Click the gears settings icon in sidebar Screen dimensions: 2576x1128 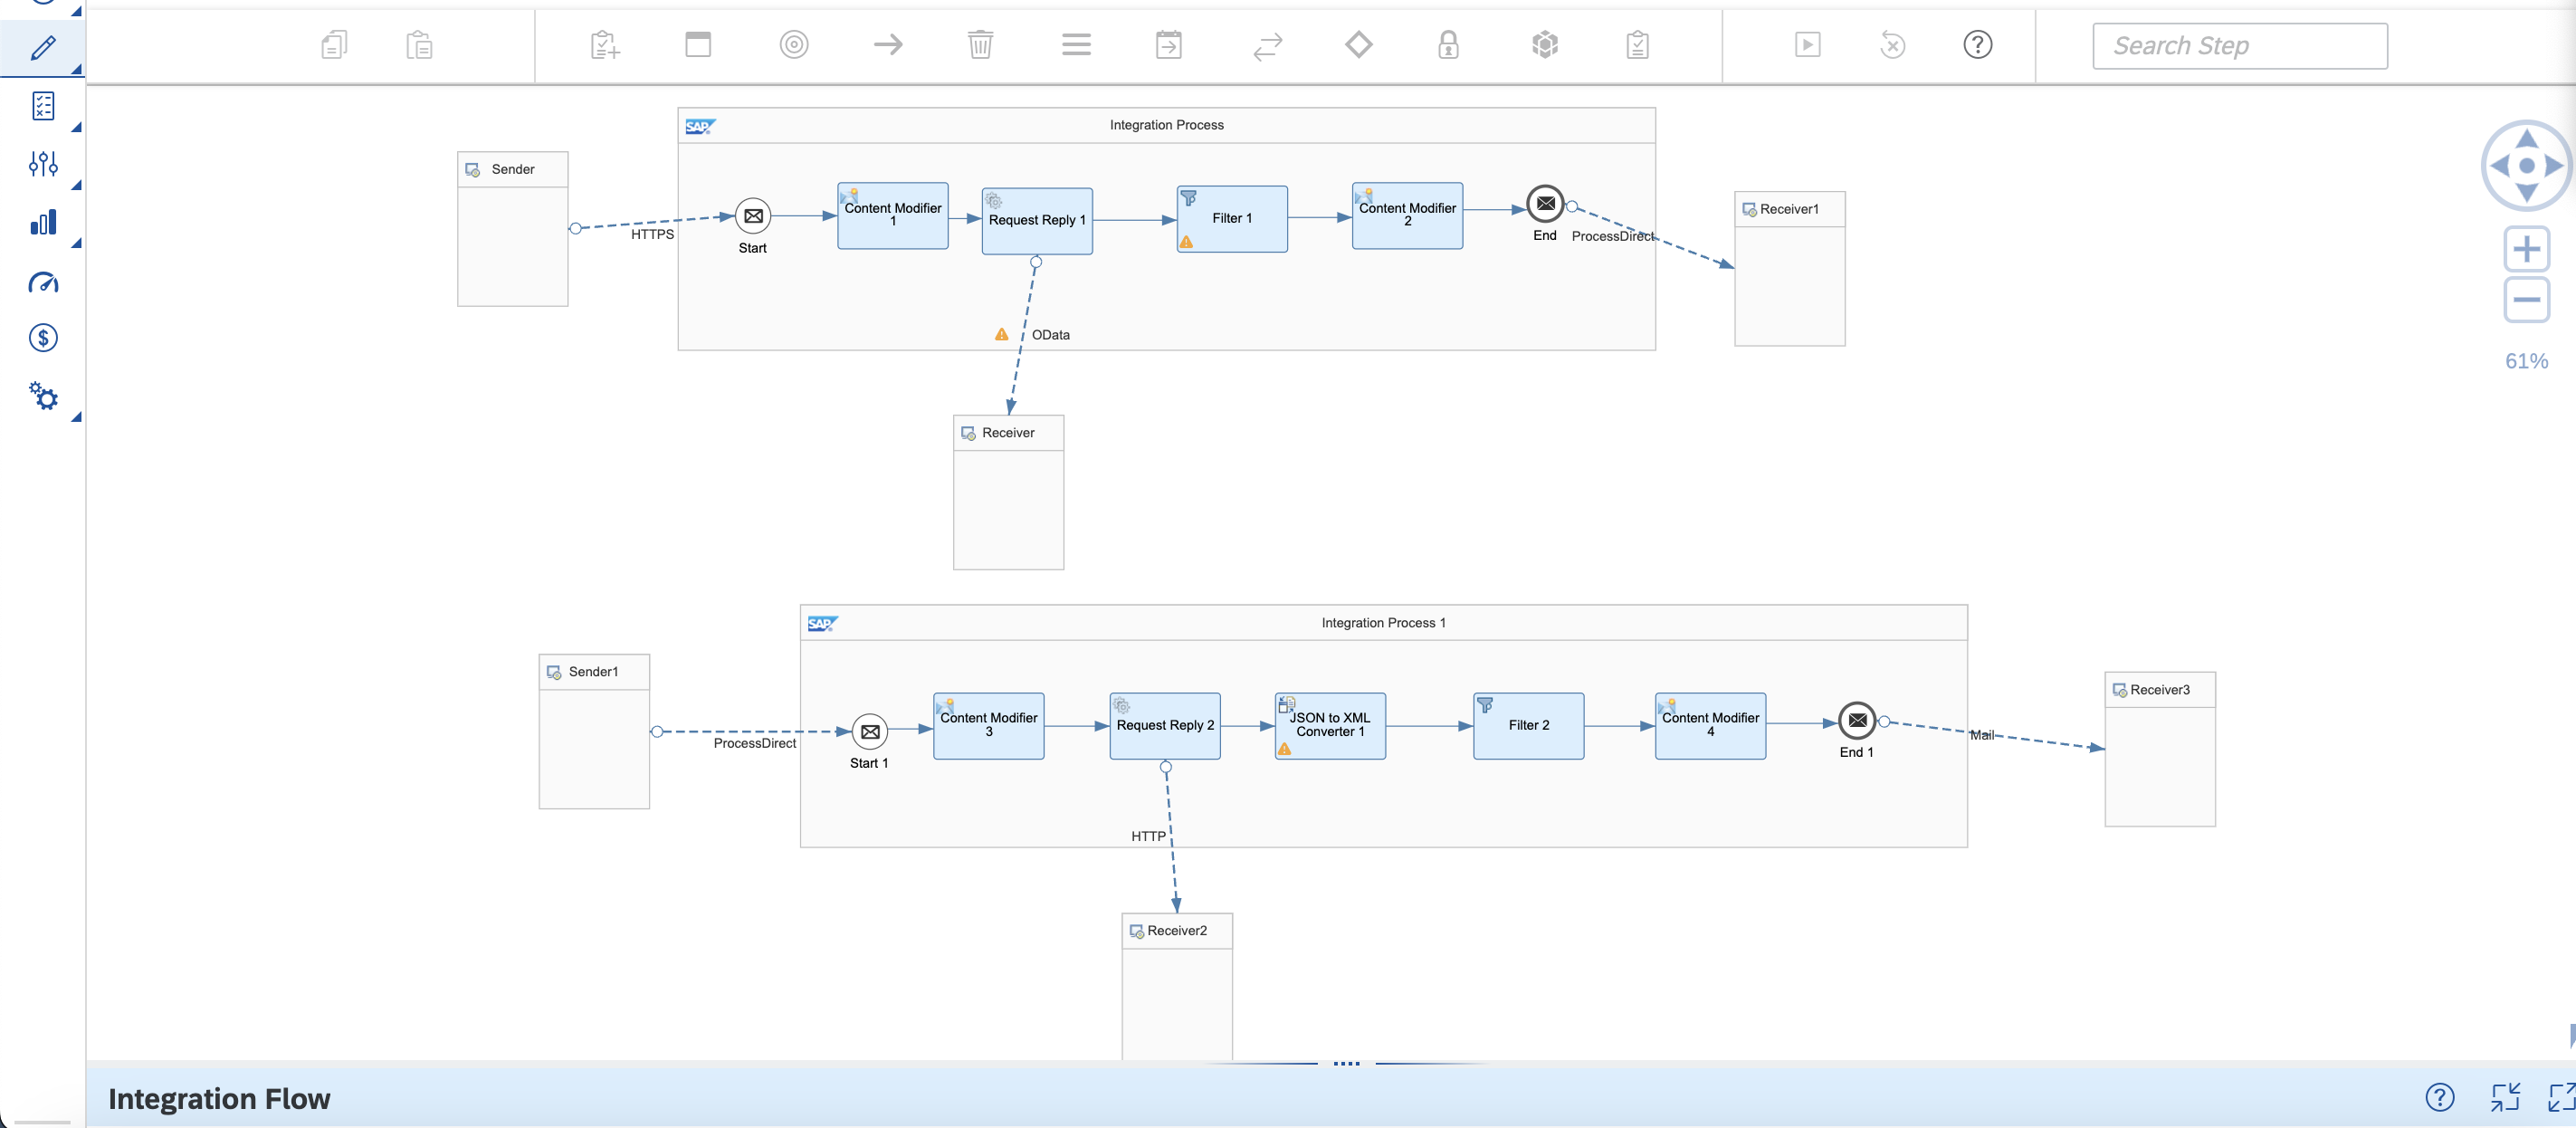(x=43, y=396)
